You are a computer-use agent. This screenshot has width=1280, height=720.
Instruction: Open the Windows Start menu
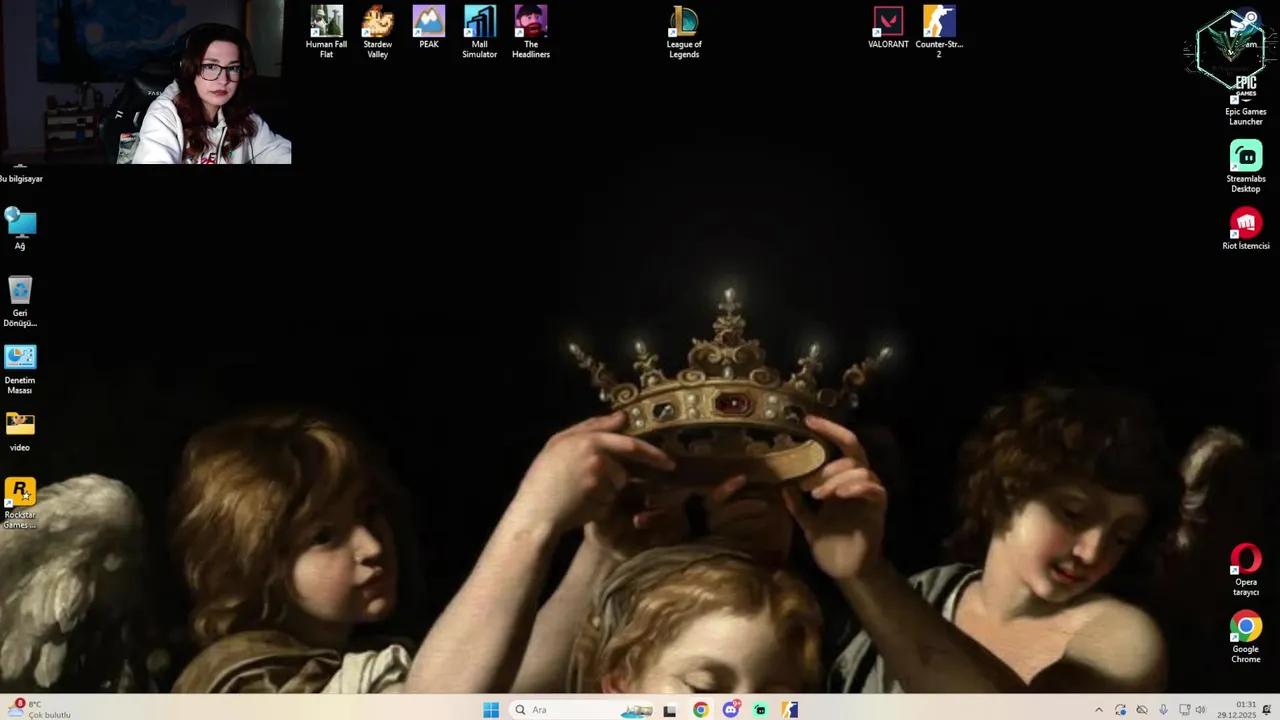point(491,710)
